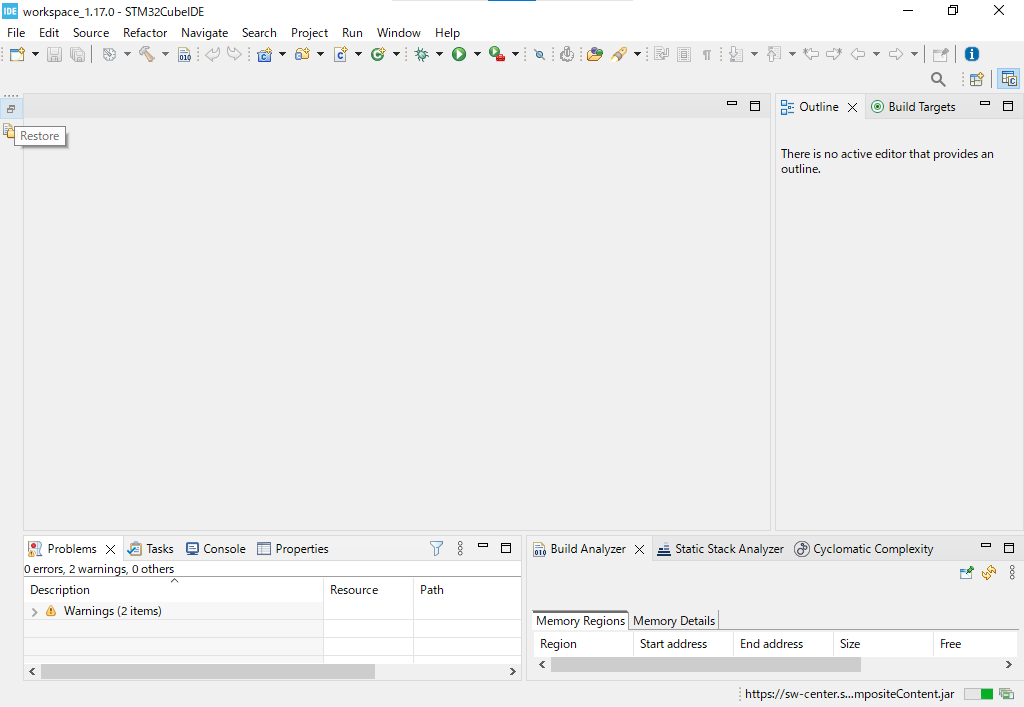Toggle Show Whitespace Characters pilcrow icon

pyautogui.click(x=707, y=54)
